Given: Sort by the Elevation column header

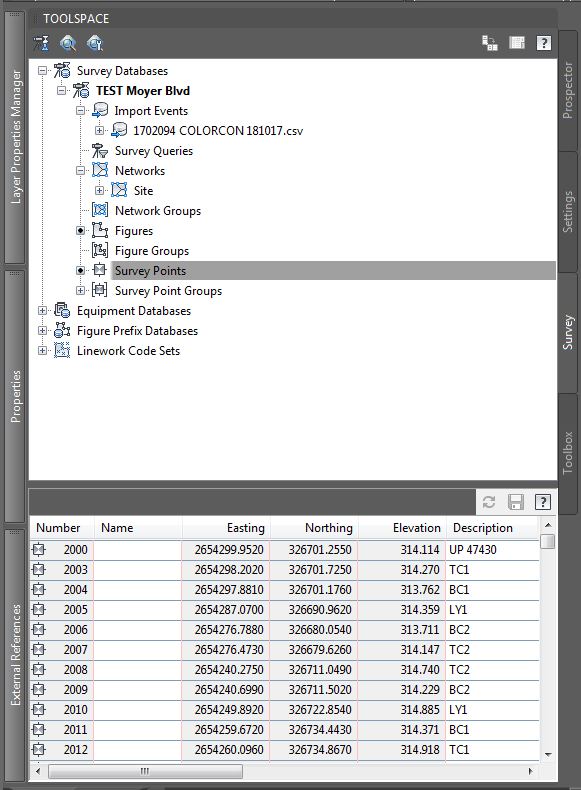Looking at the screenshot, I should pyautogui.click(x=402, y=528).
